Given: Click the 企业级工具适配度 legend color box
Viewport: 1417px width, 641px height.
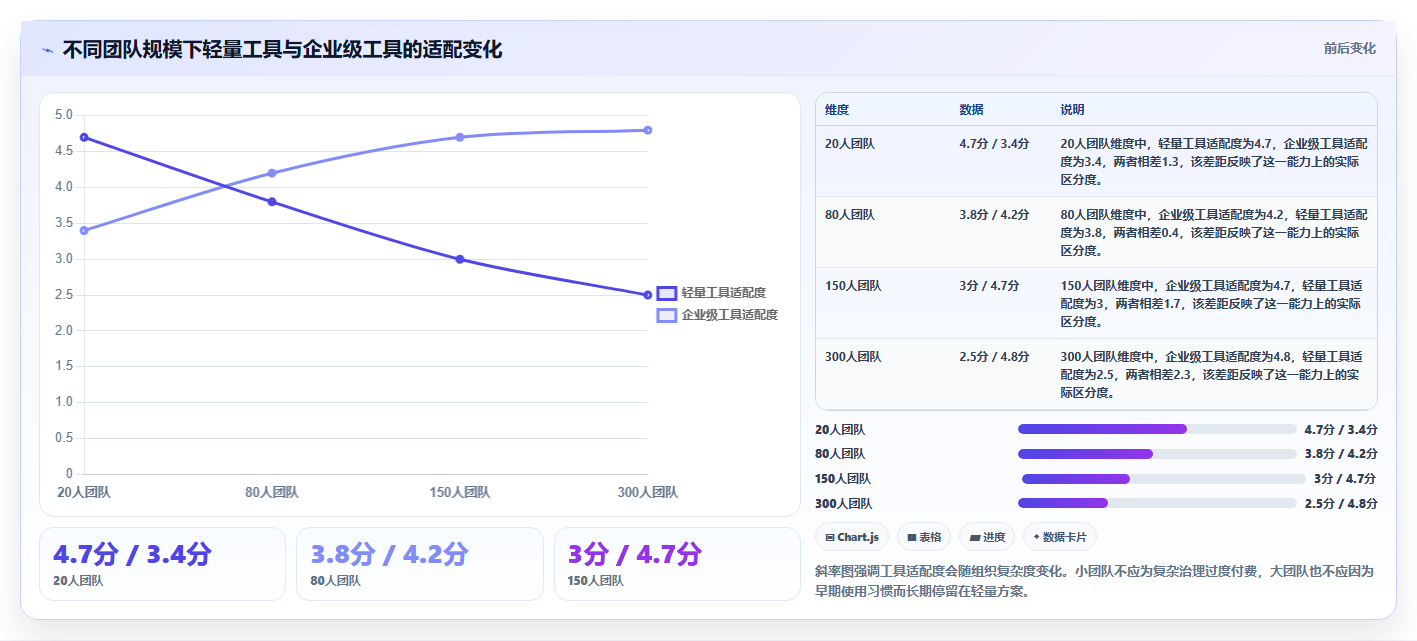Looking at the screenshot, I should (666, 315).
